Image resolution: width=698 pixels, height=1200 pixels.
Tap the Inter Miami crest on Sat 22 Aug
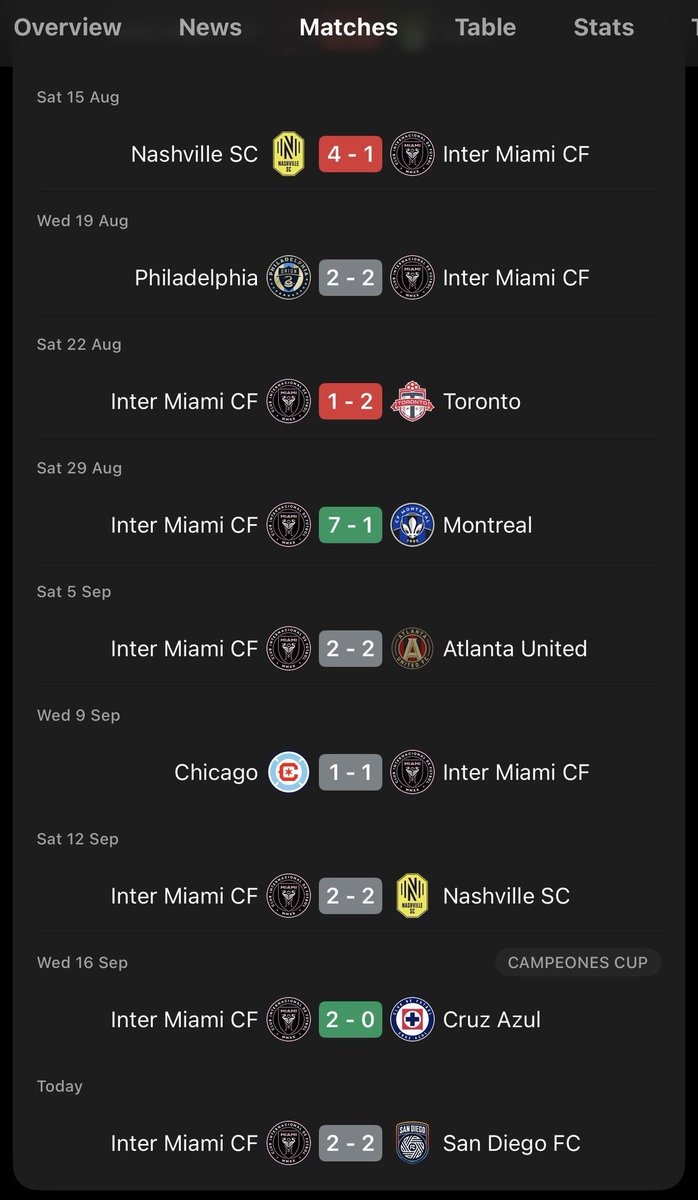point(289,402)
